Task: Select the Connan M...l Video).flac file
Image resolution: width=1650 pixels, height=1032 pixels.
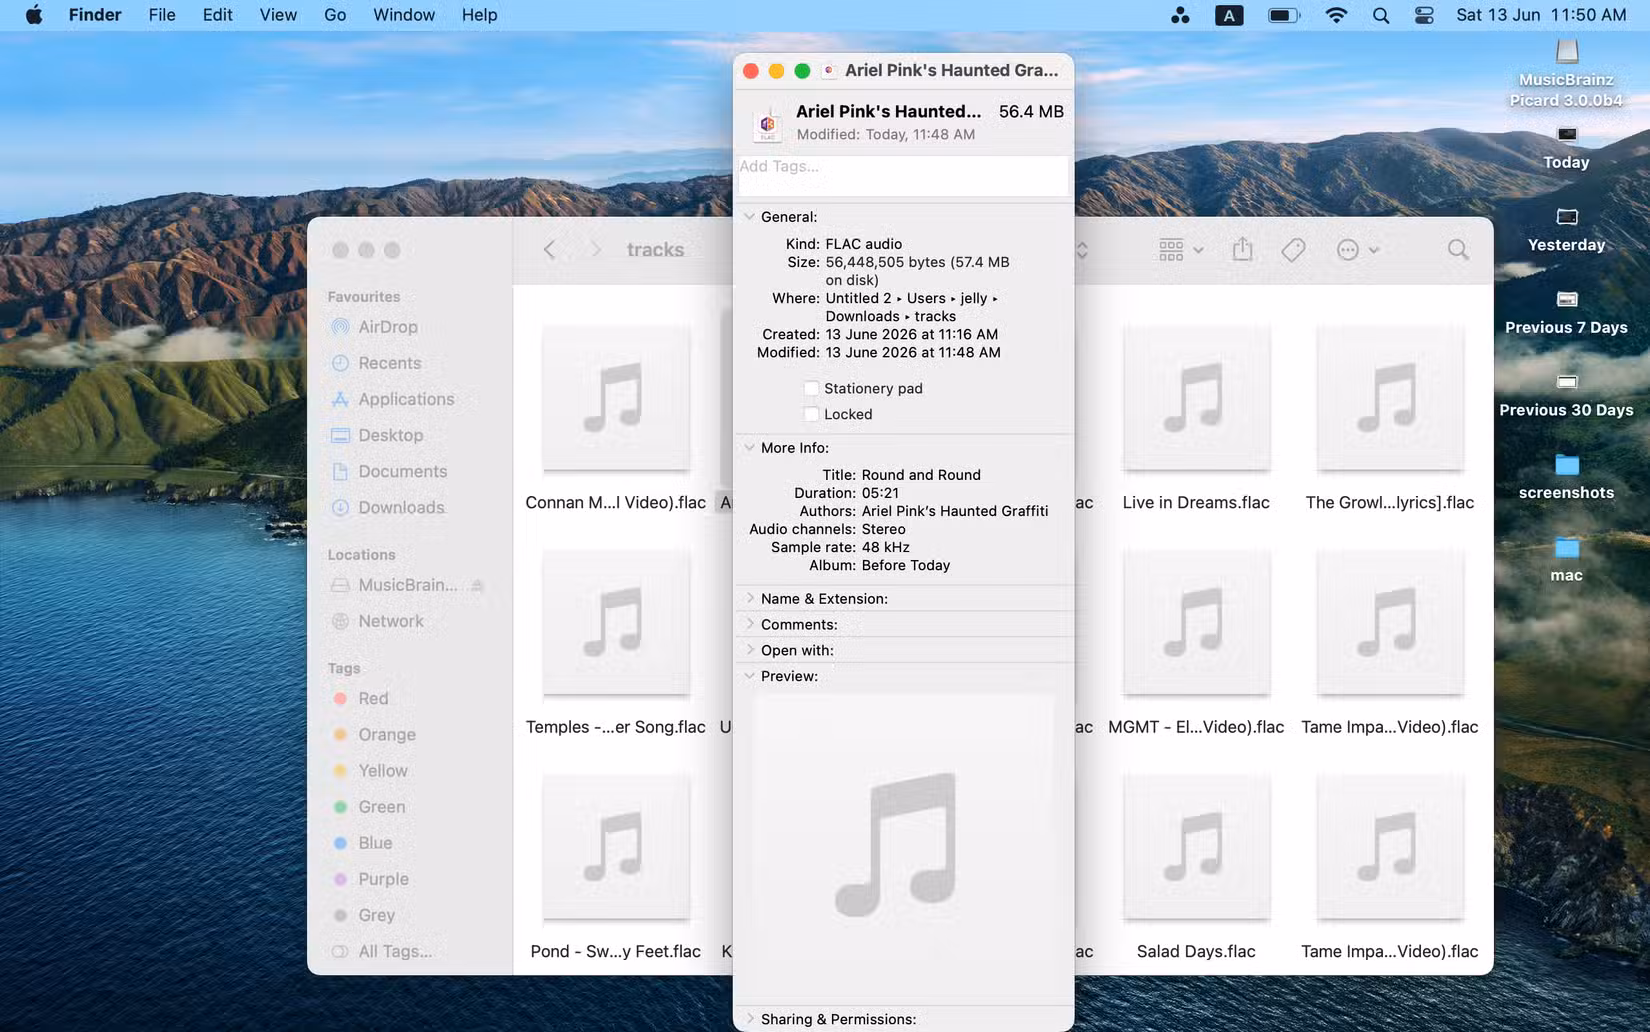Action: [616, 418]
